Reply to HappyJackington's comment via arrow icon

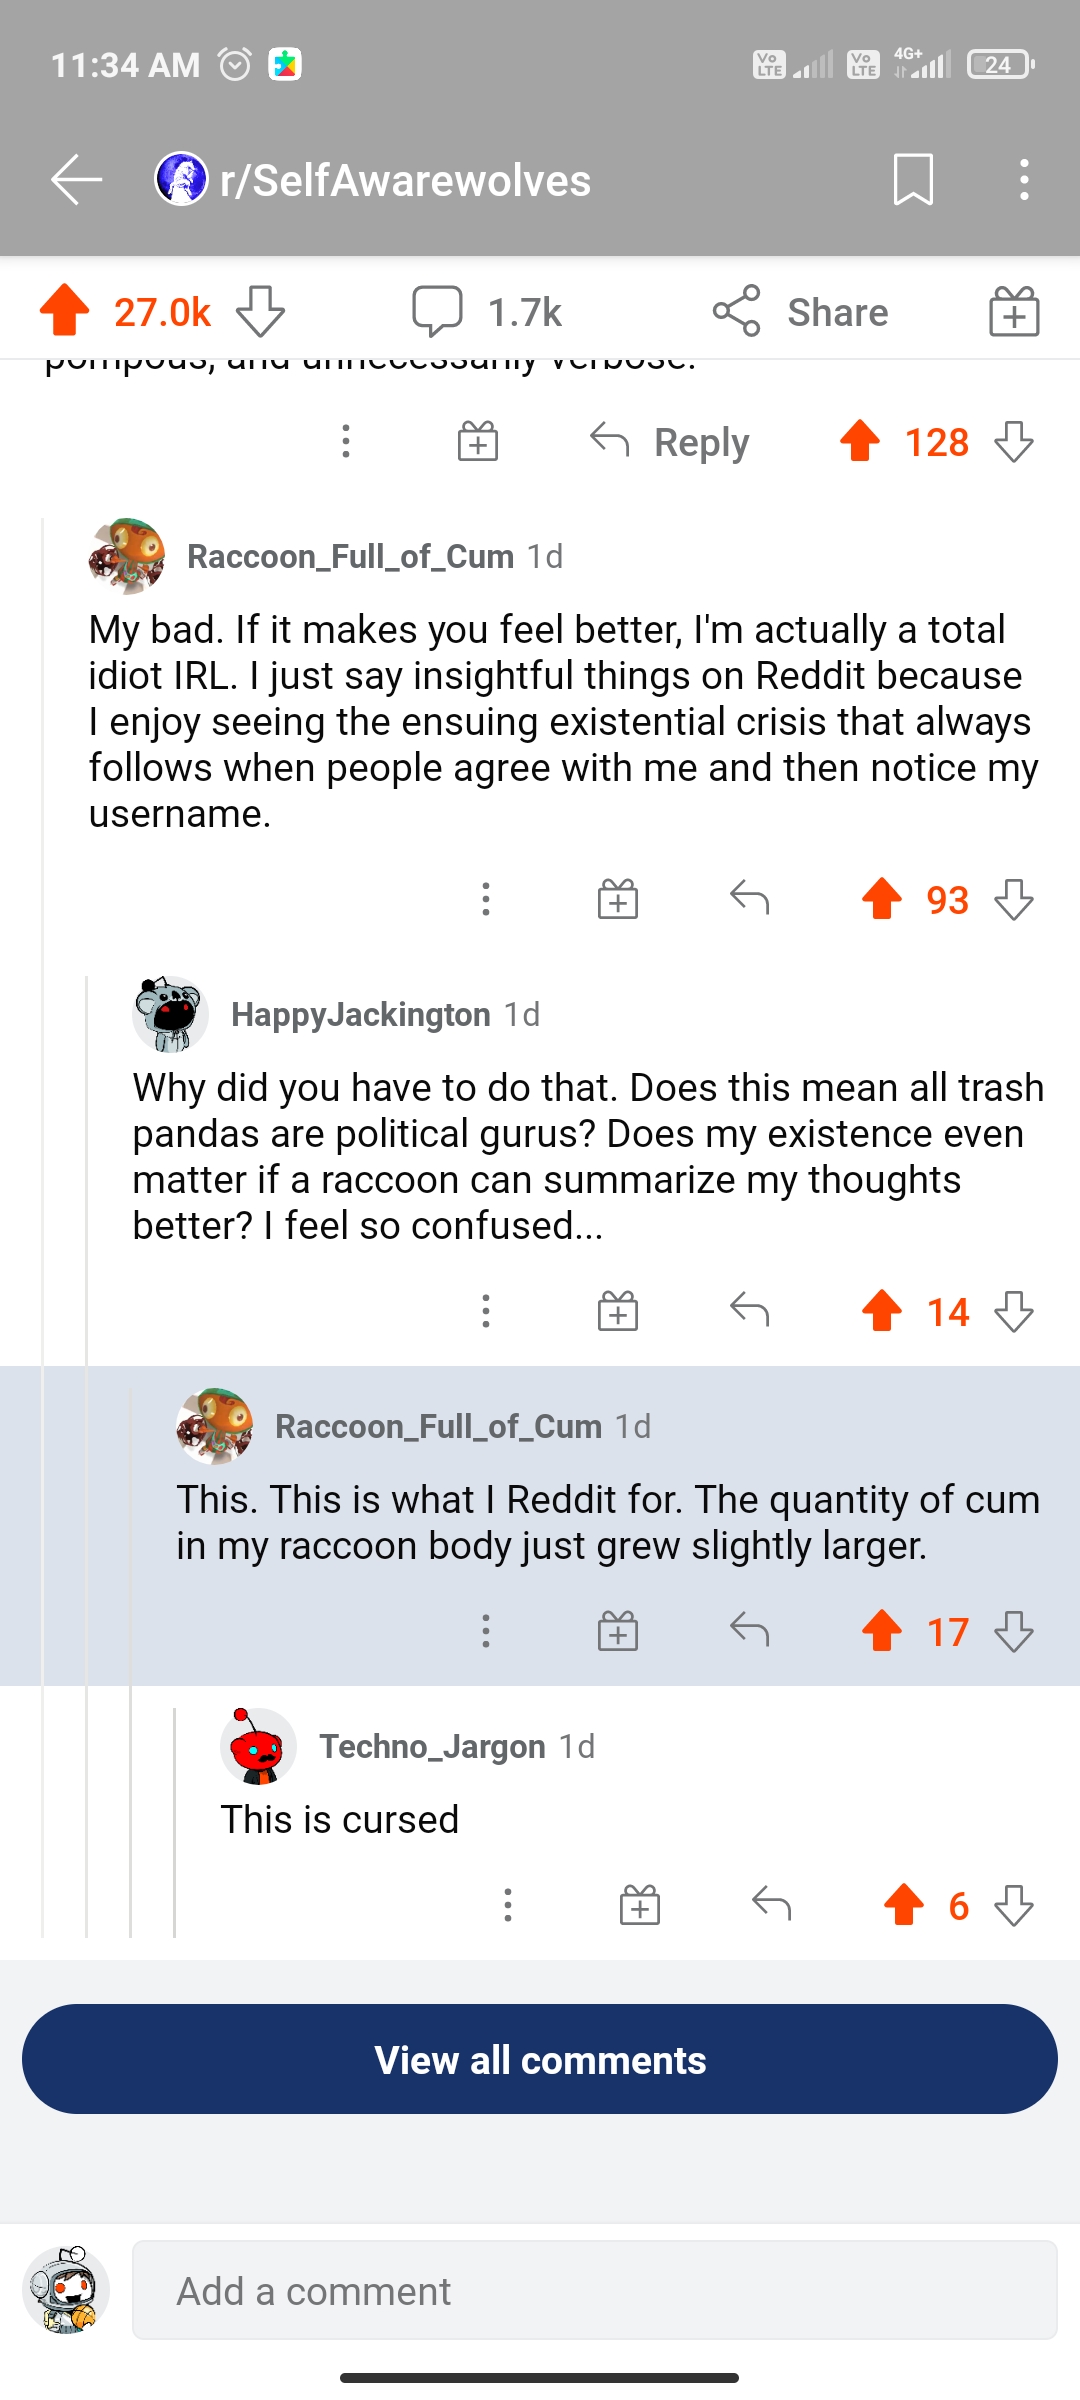tap(749, 1310)
